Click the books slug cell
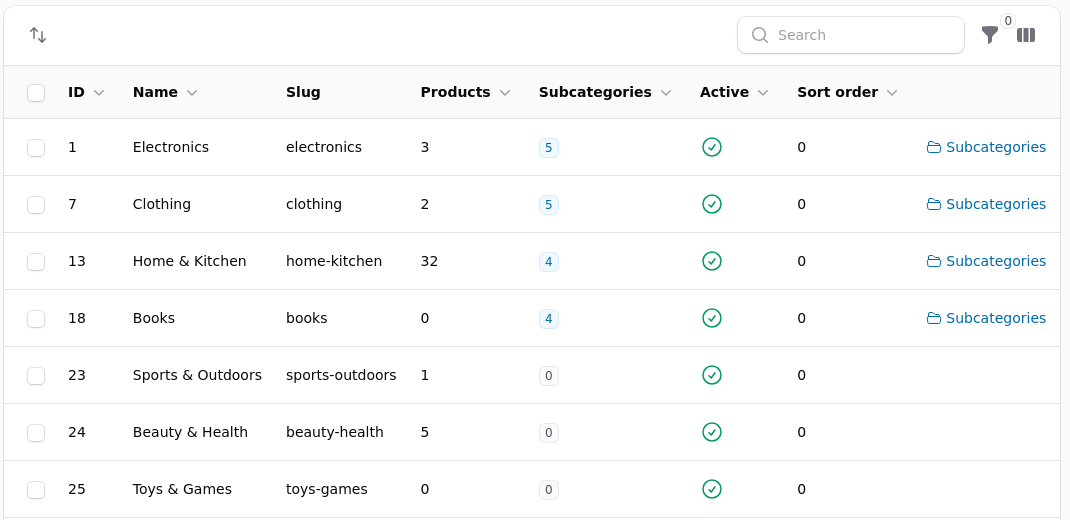The width and height of the screenshot is (1070, 520). coord(306,318)
